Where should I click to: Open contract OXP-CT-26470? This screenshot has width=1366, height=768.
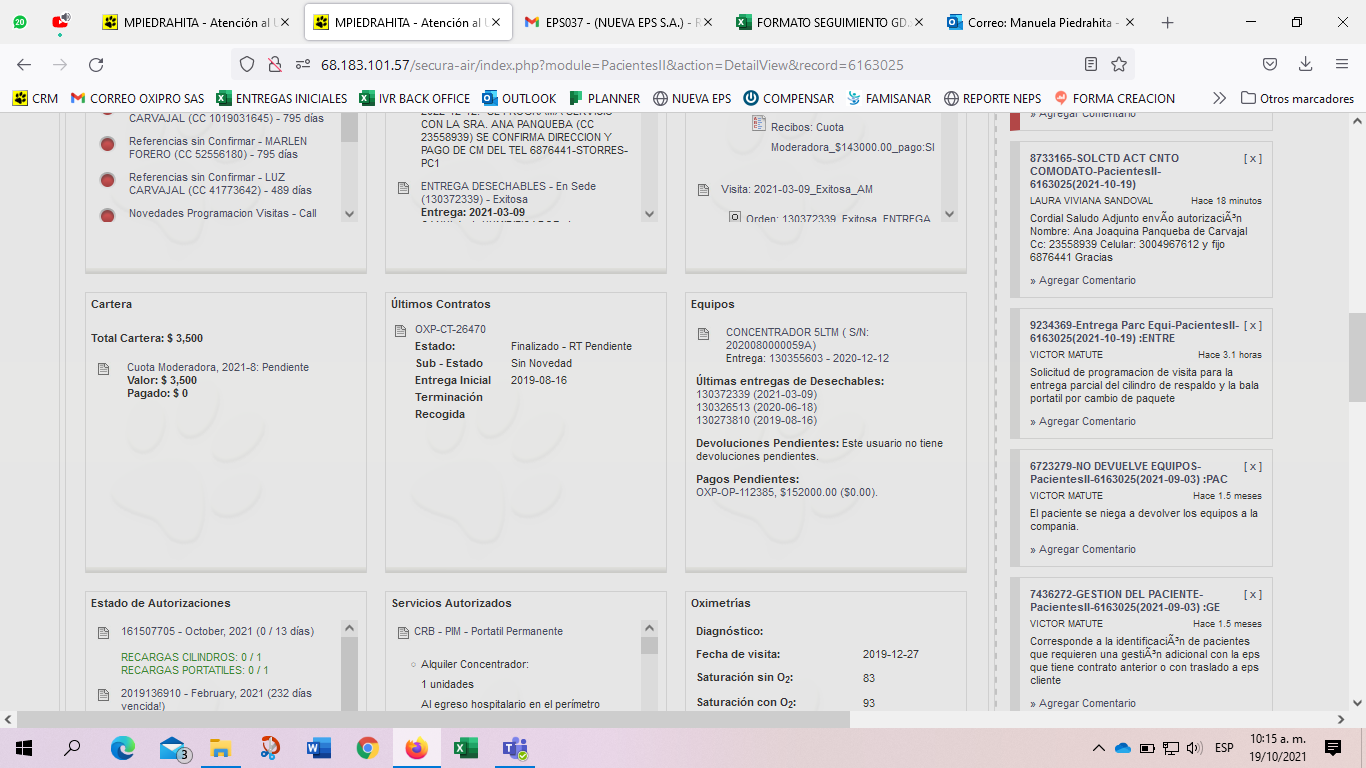pos(450,329)
